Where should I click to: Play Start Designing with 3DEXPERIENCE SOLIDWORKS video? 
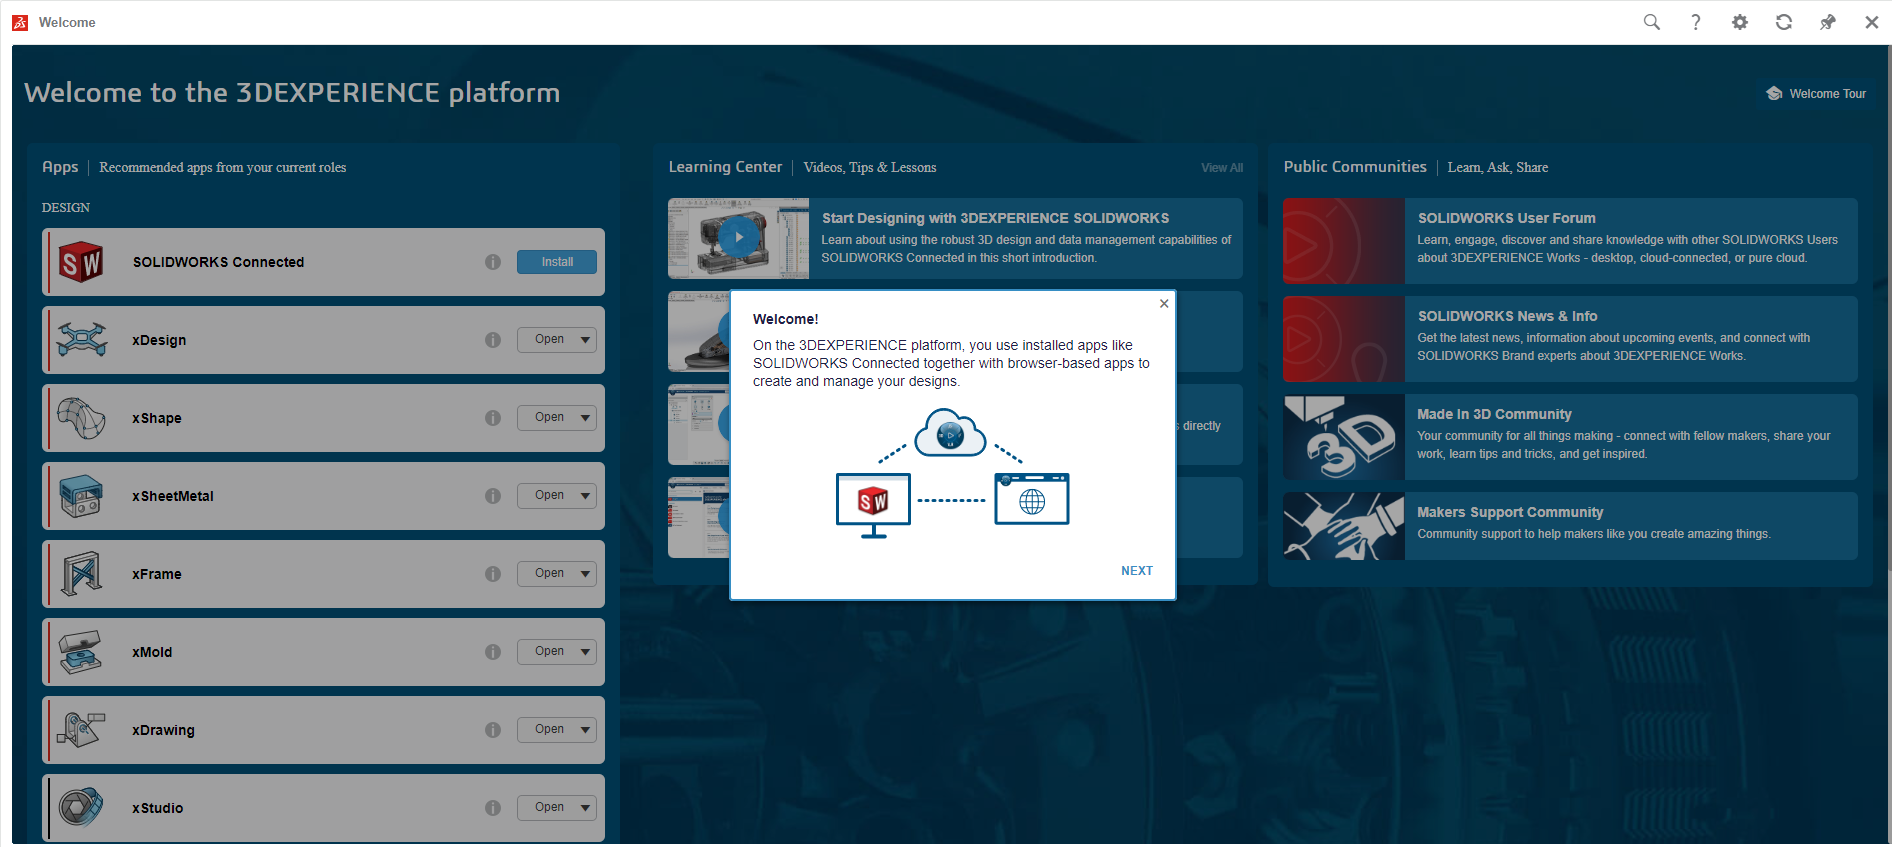click(738, 237)
